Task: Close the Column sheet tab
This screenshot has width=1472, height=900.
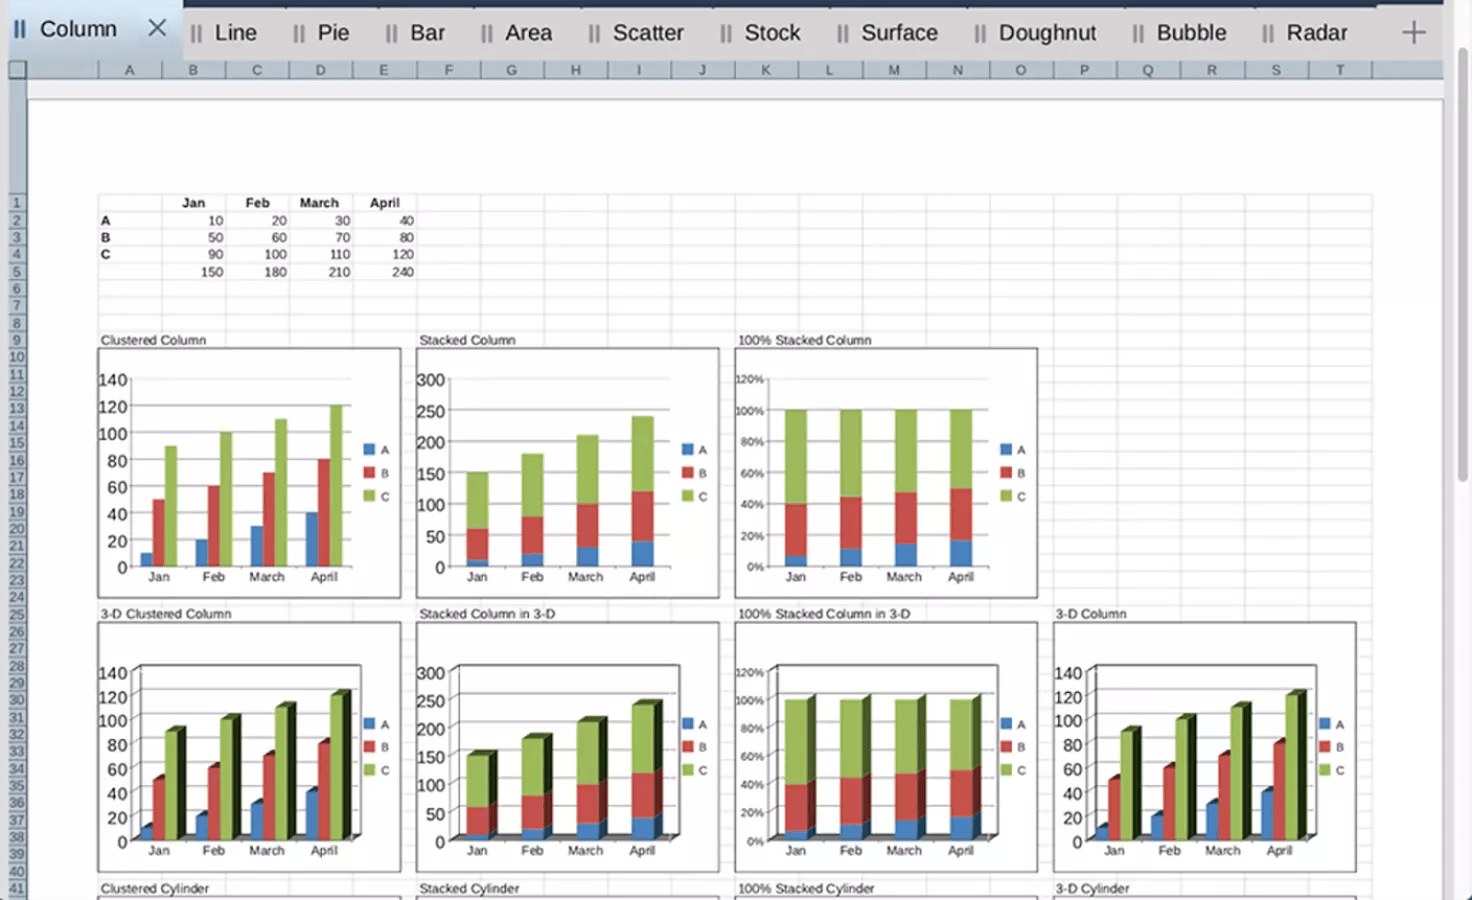Action: (157, 28)
